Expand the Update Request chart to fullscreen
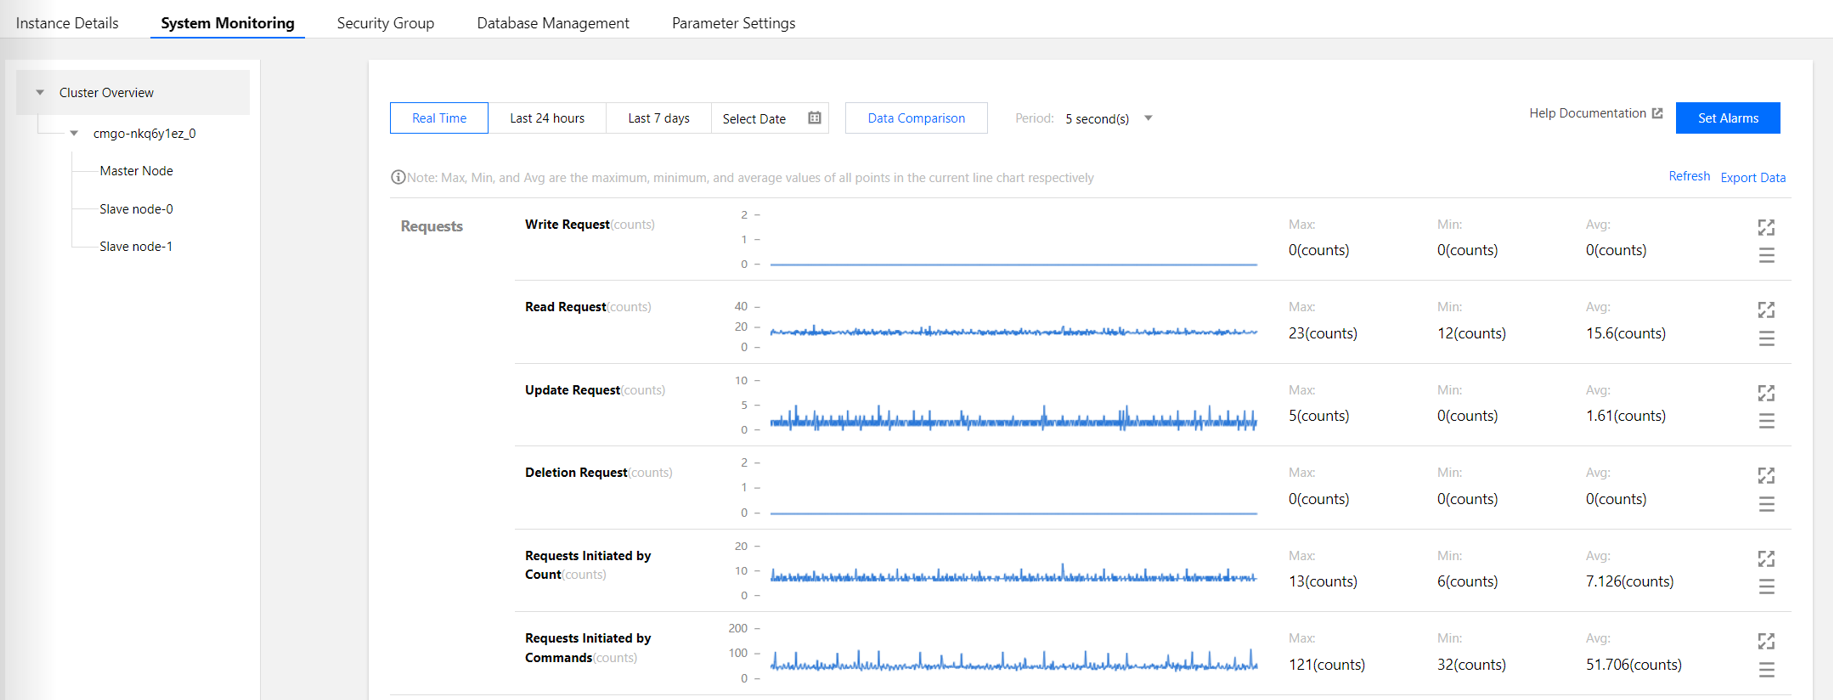 click(1766, 393)
